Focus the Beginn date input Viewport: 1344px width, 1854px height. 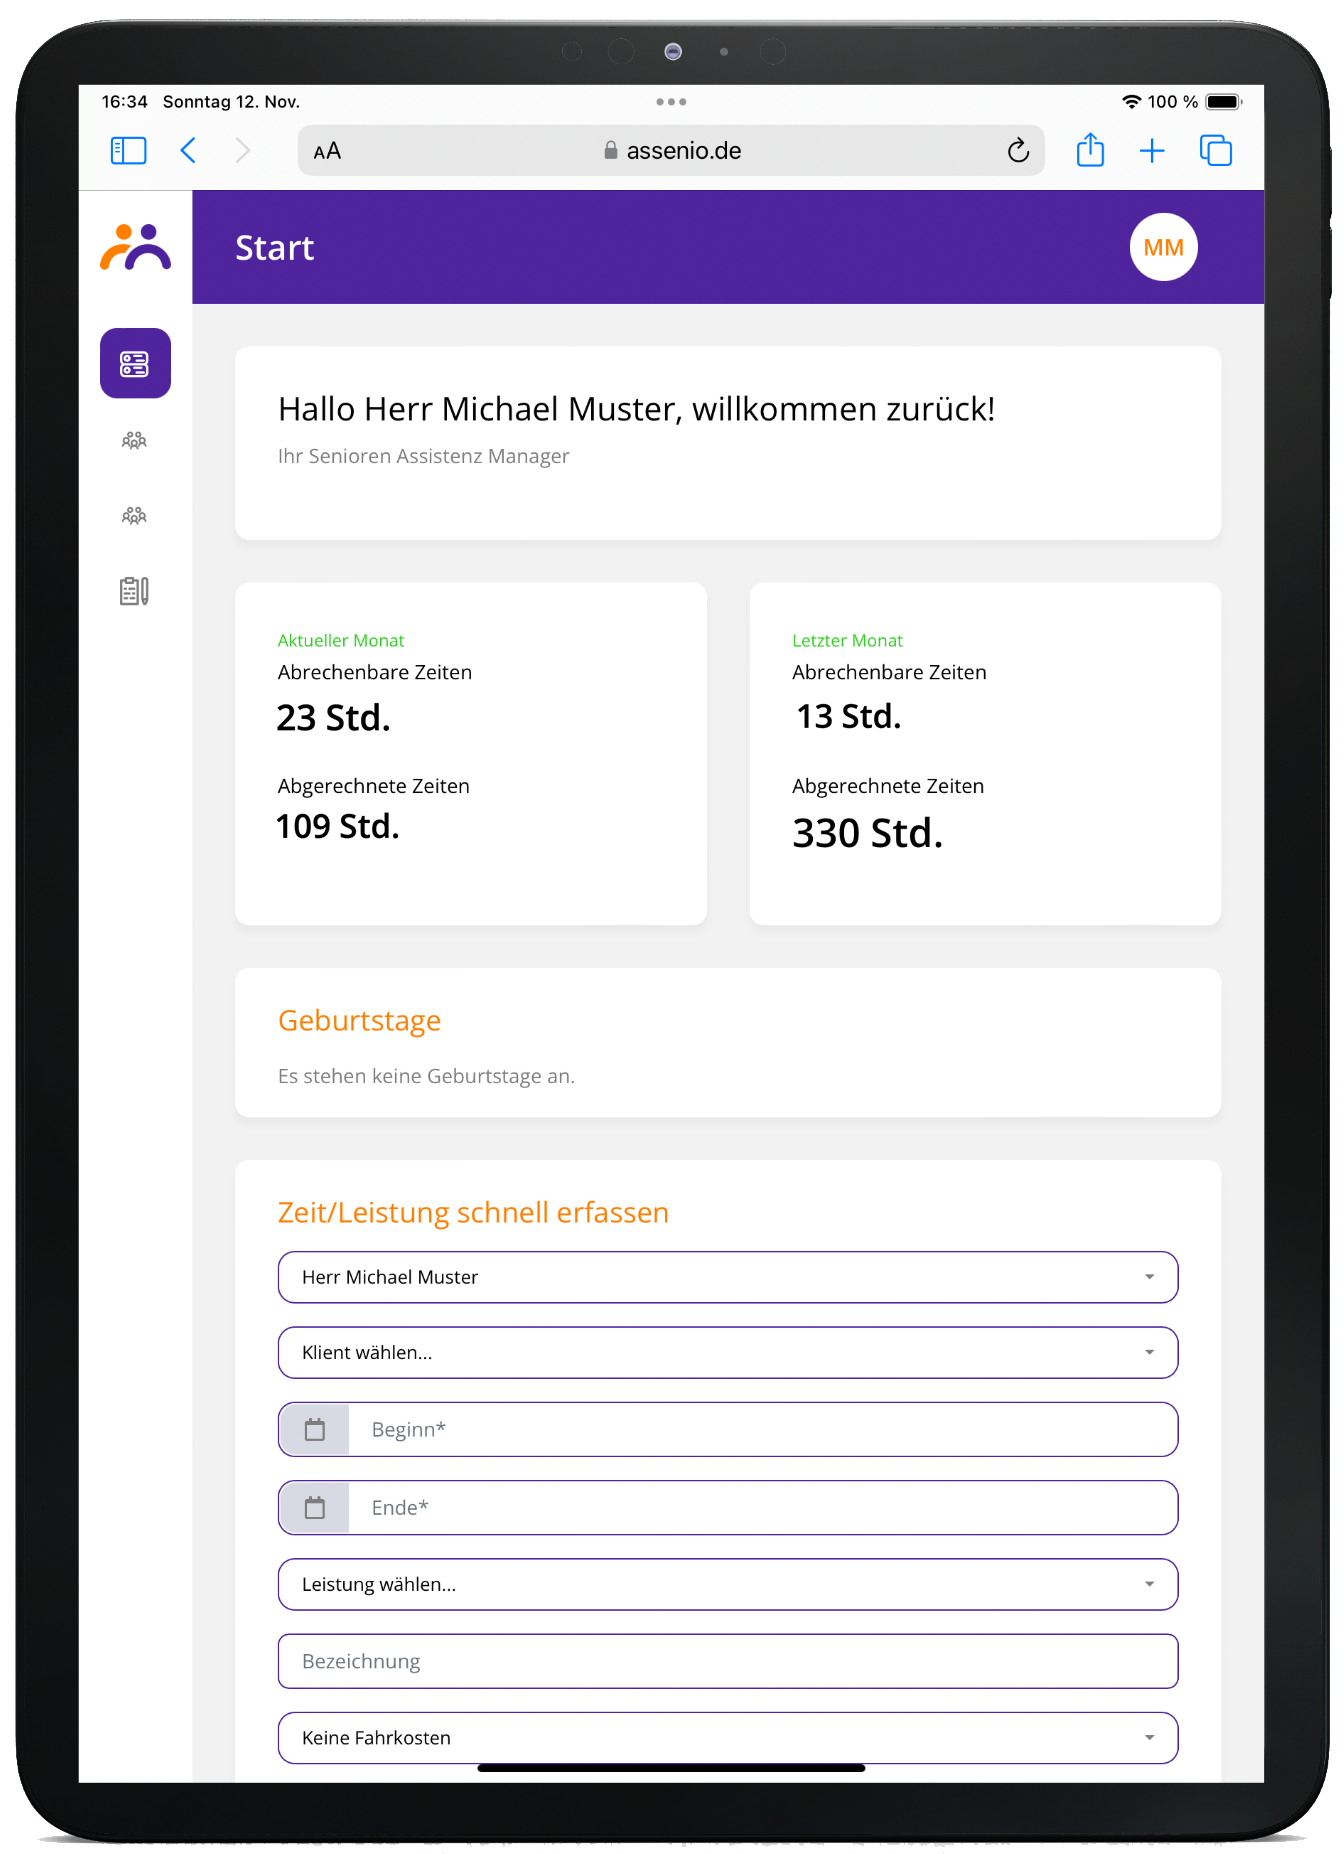(762, 1430)
